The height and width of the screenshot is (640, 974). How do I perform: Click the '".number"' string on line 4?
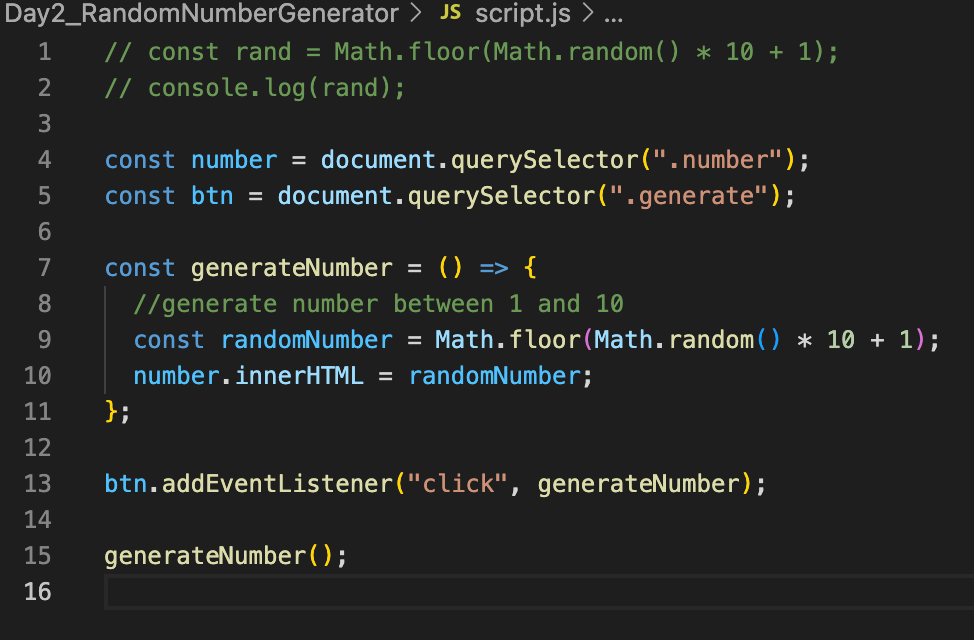pos(717,160)
